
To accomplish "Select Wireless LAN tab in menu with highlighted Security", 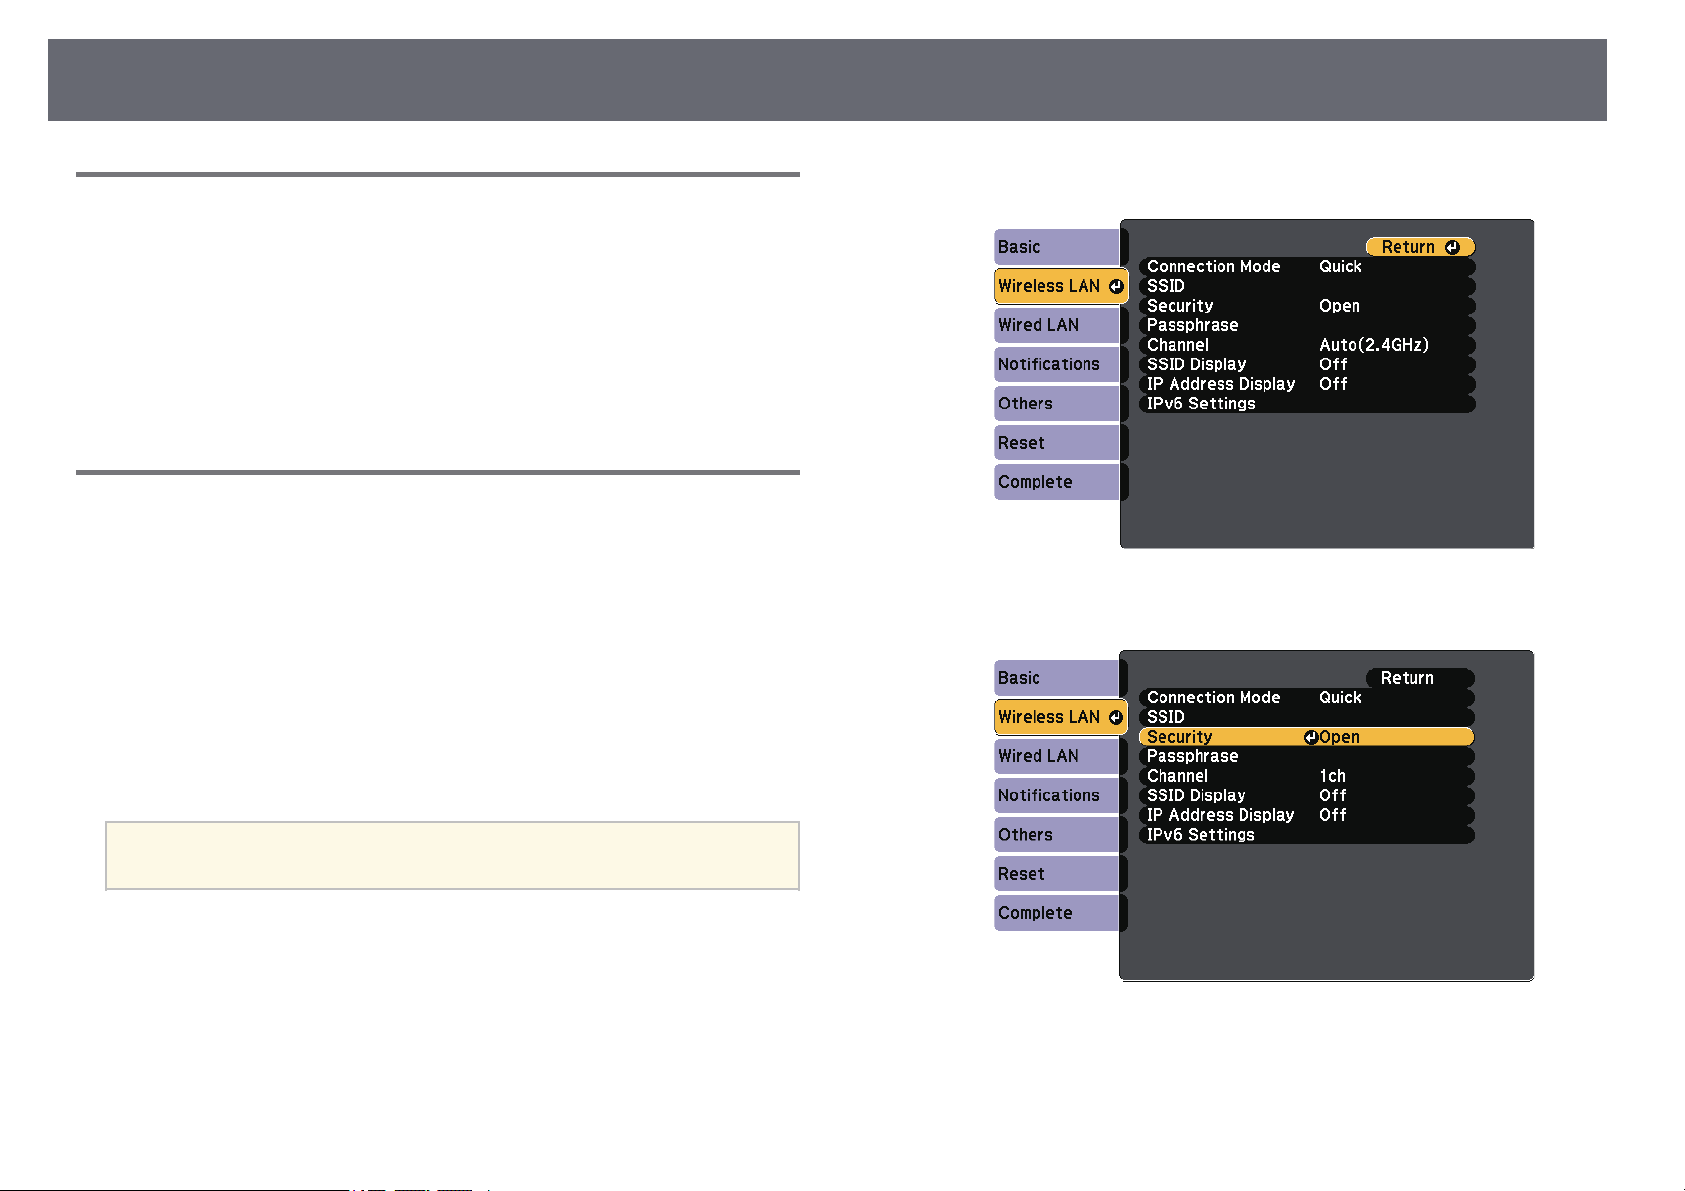I will coord(1061,717).
